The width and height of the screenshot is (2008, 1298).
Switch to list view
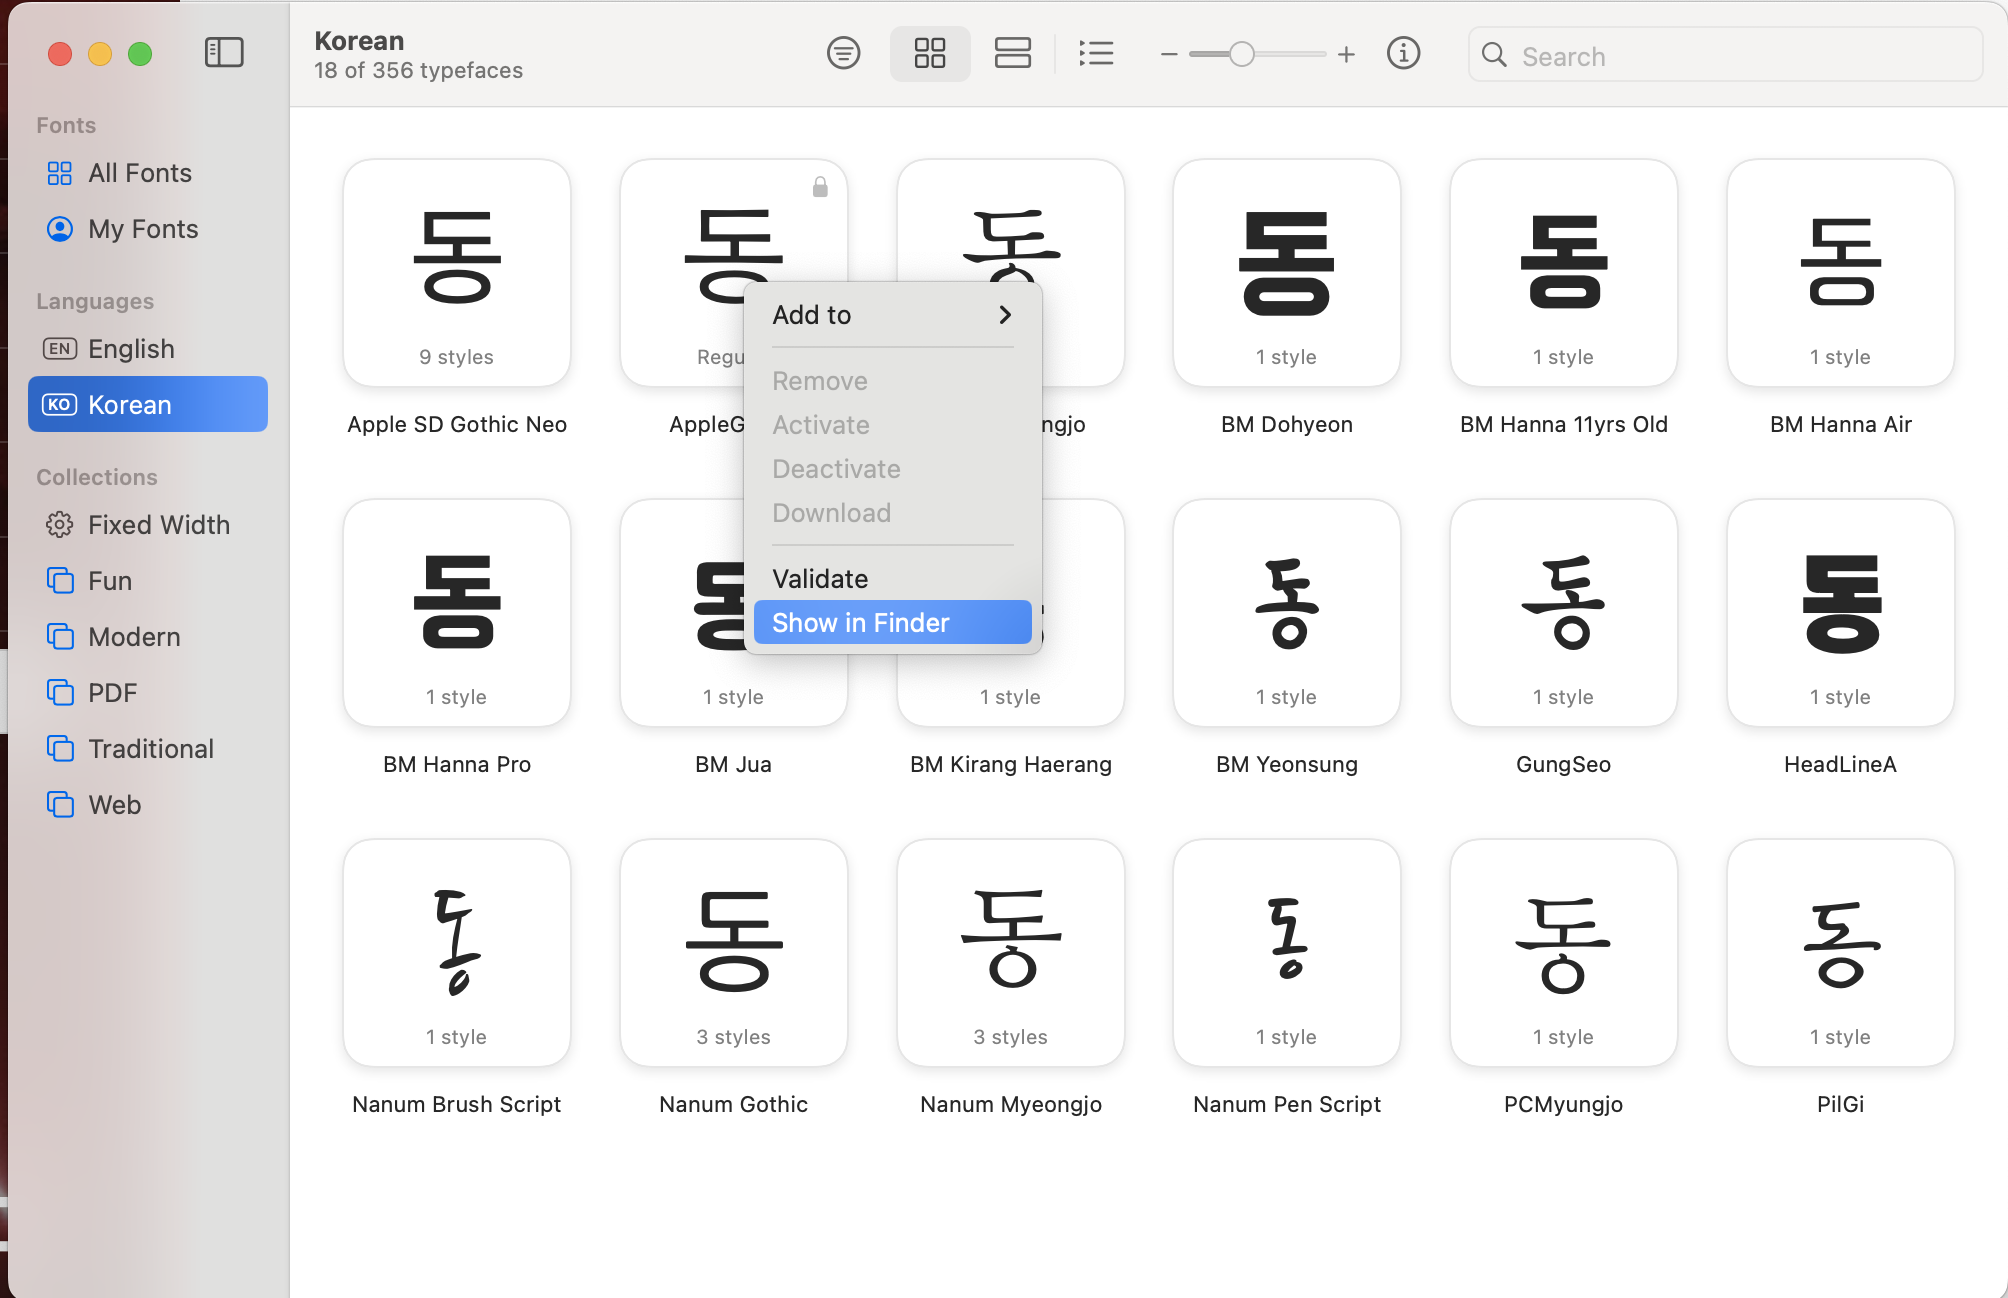click(1096, 53)
